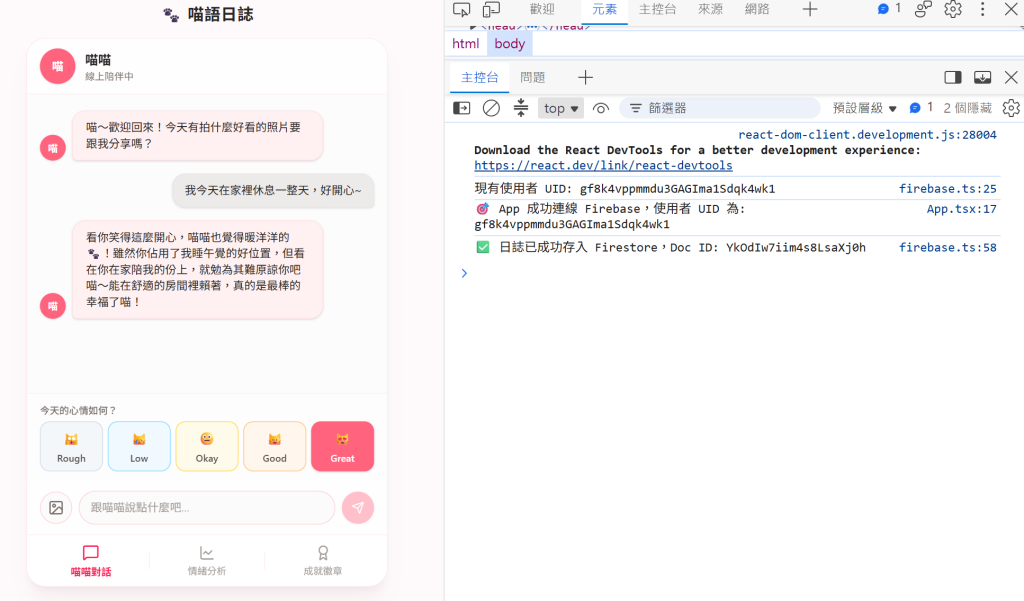Focus the 跟喵喵說點什麼吧 message field
Screen dimensions: 1024x601
tap(207, 508)
